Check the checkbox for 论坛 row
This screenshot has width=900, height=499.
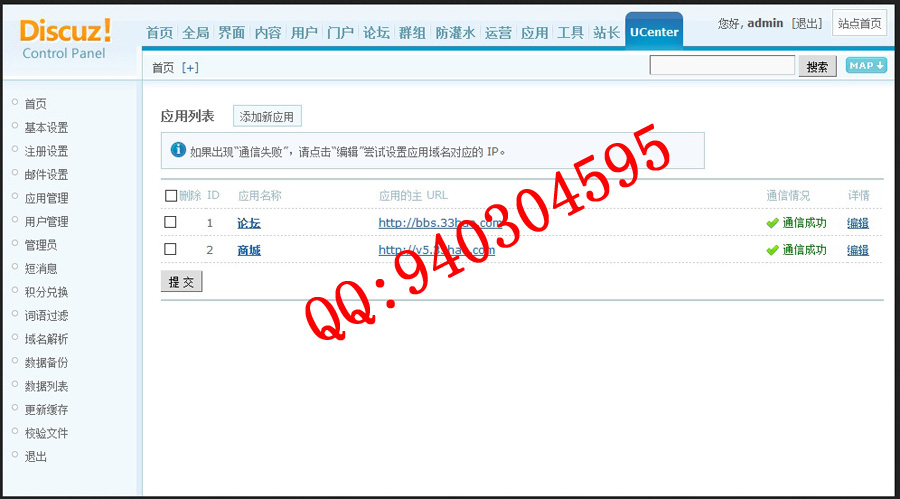[x=170, y=222]
